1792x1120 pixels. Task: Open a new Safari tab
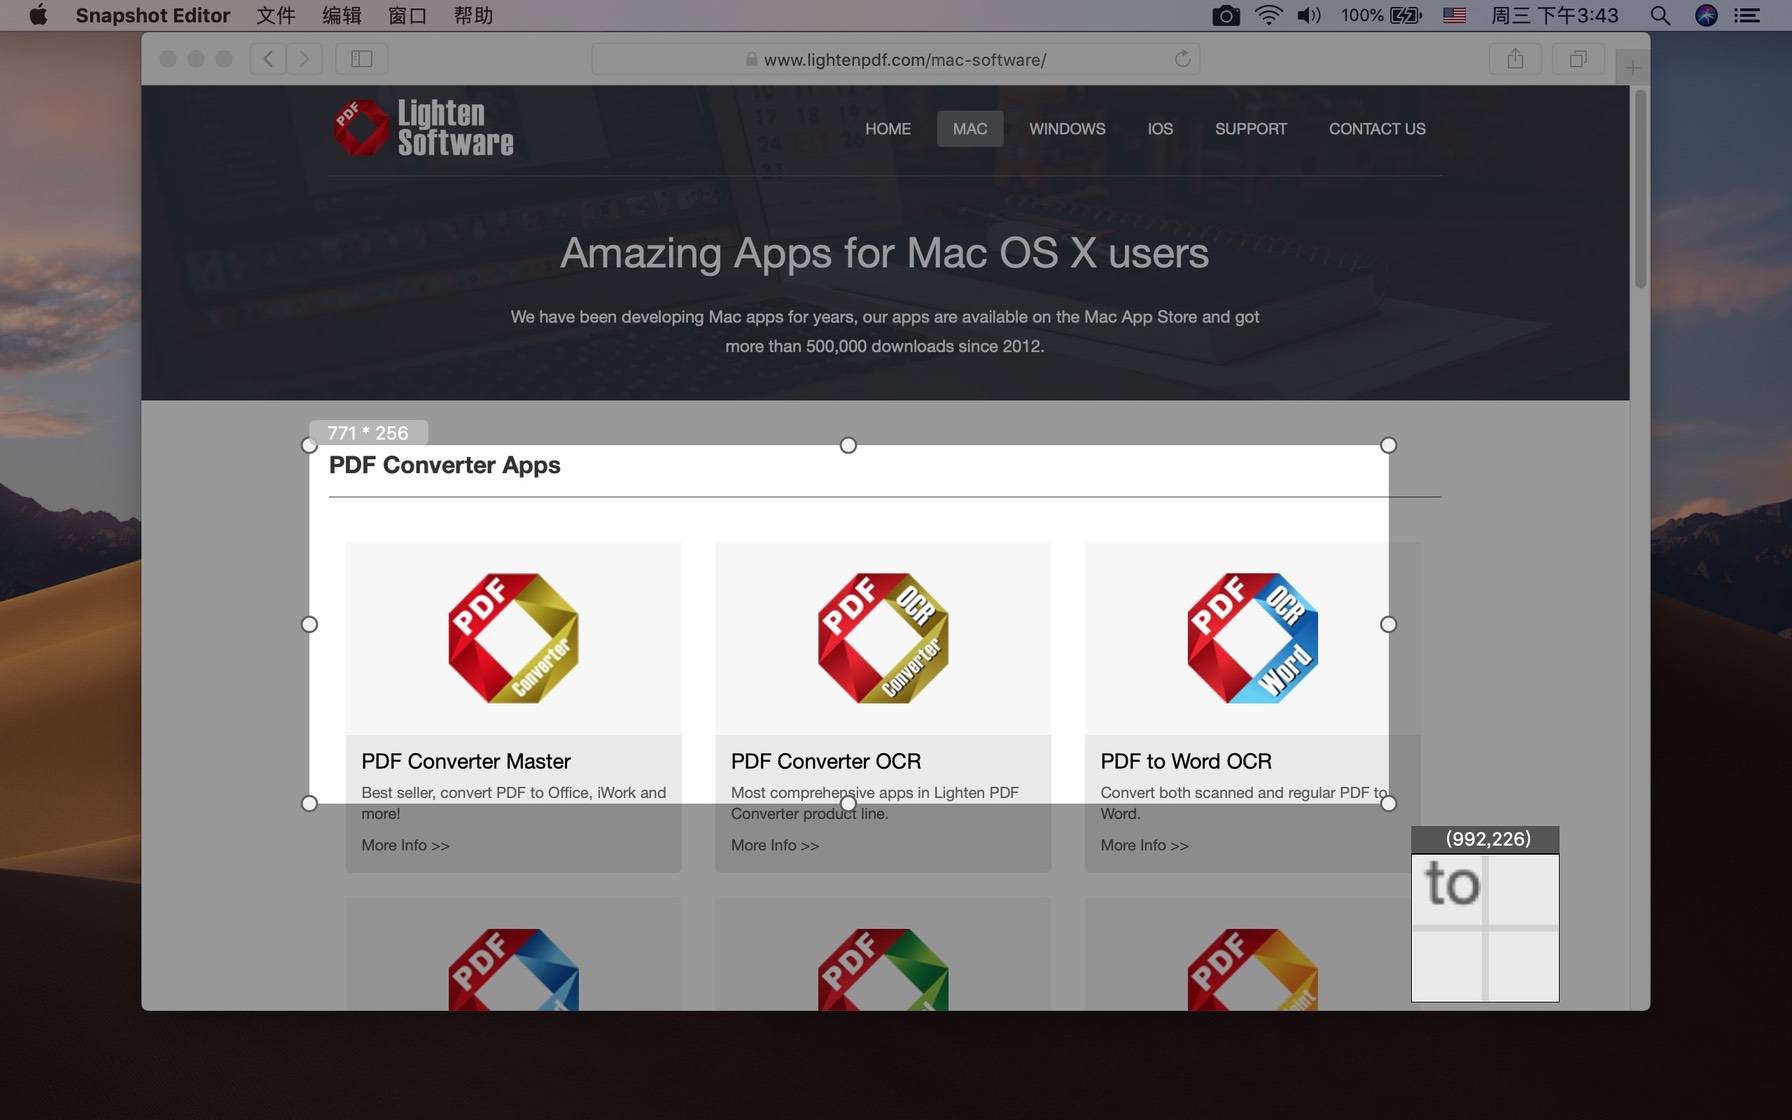(x=1632, y=68)
